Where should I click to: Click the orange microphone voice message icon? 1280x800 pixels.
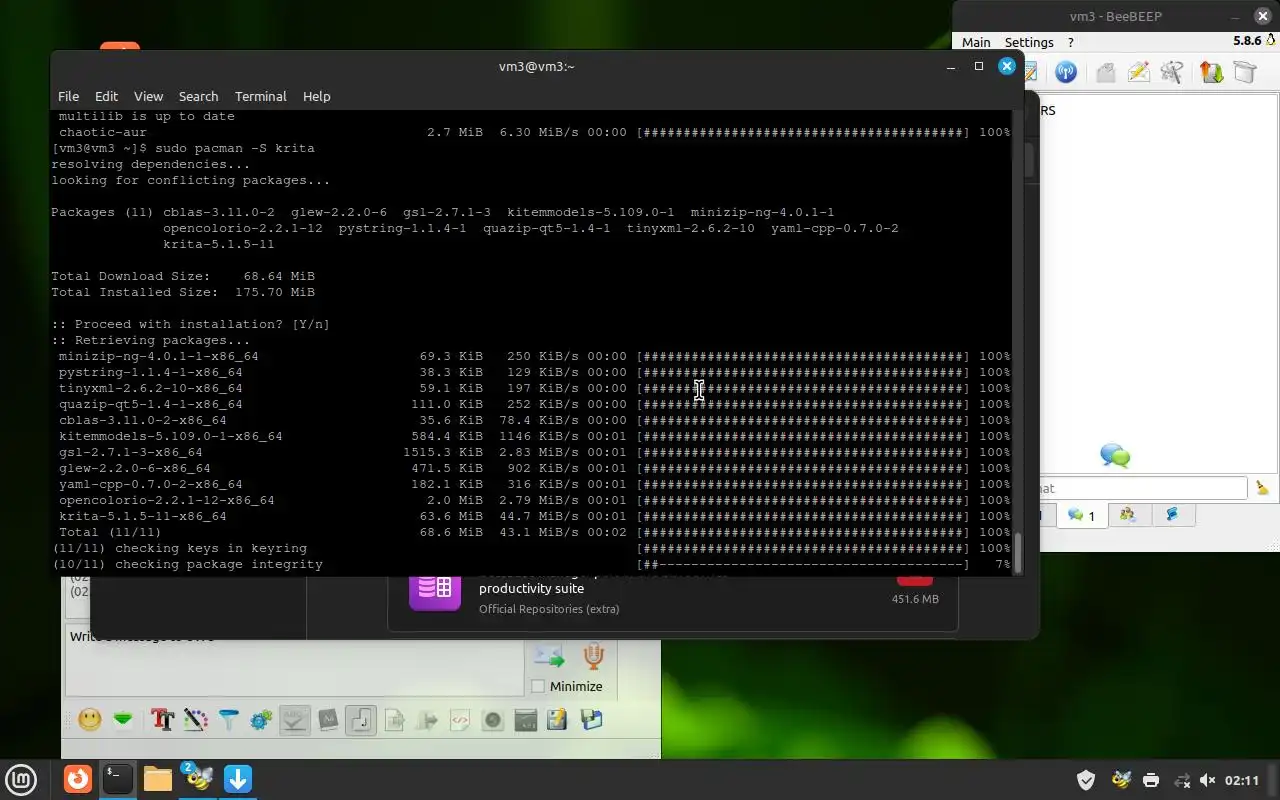point(594,656)
